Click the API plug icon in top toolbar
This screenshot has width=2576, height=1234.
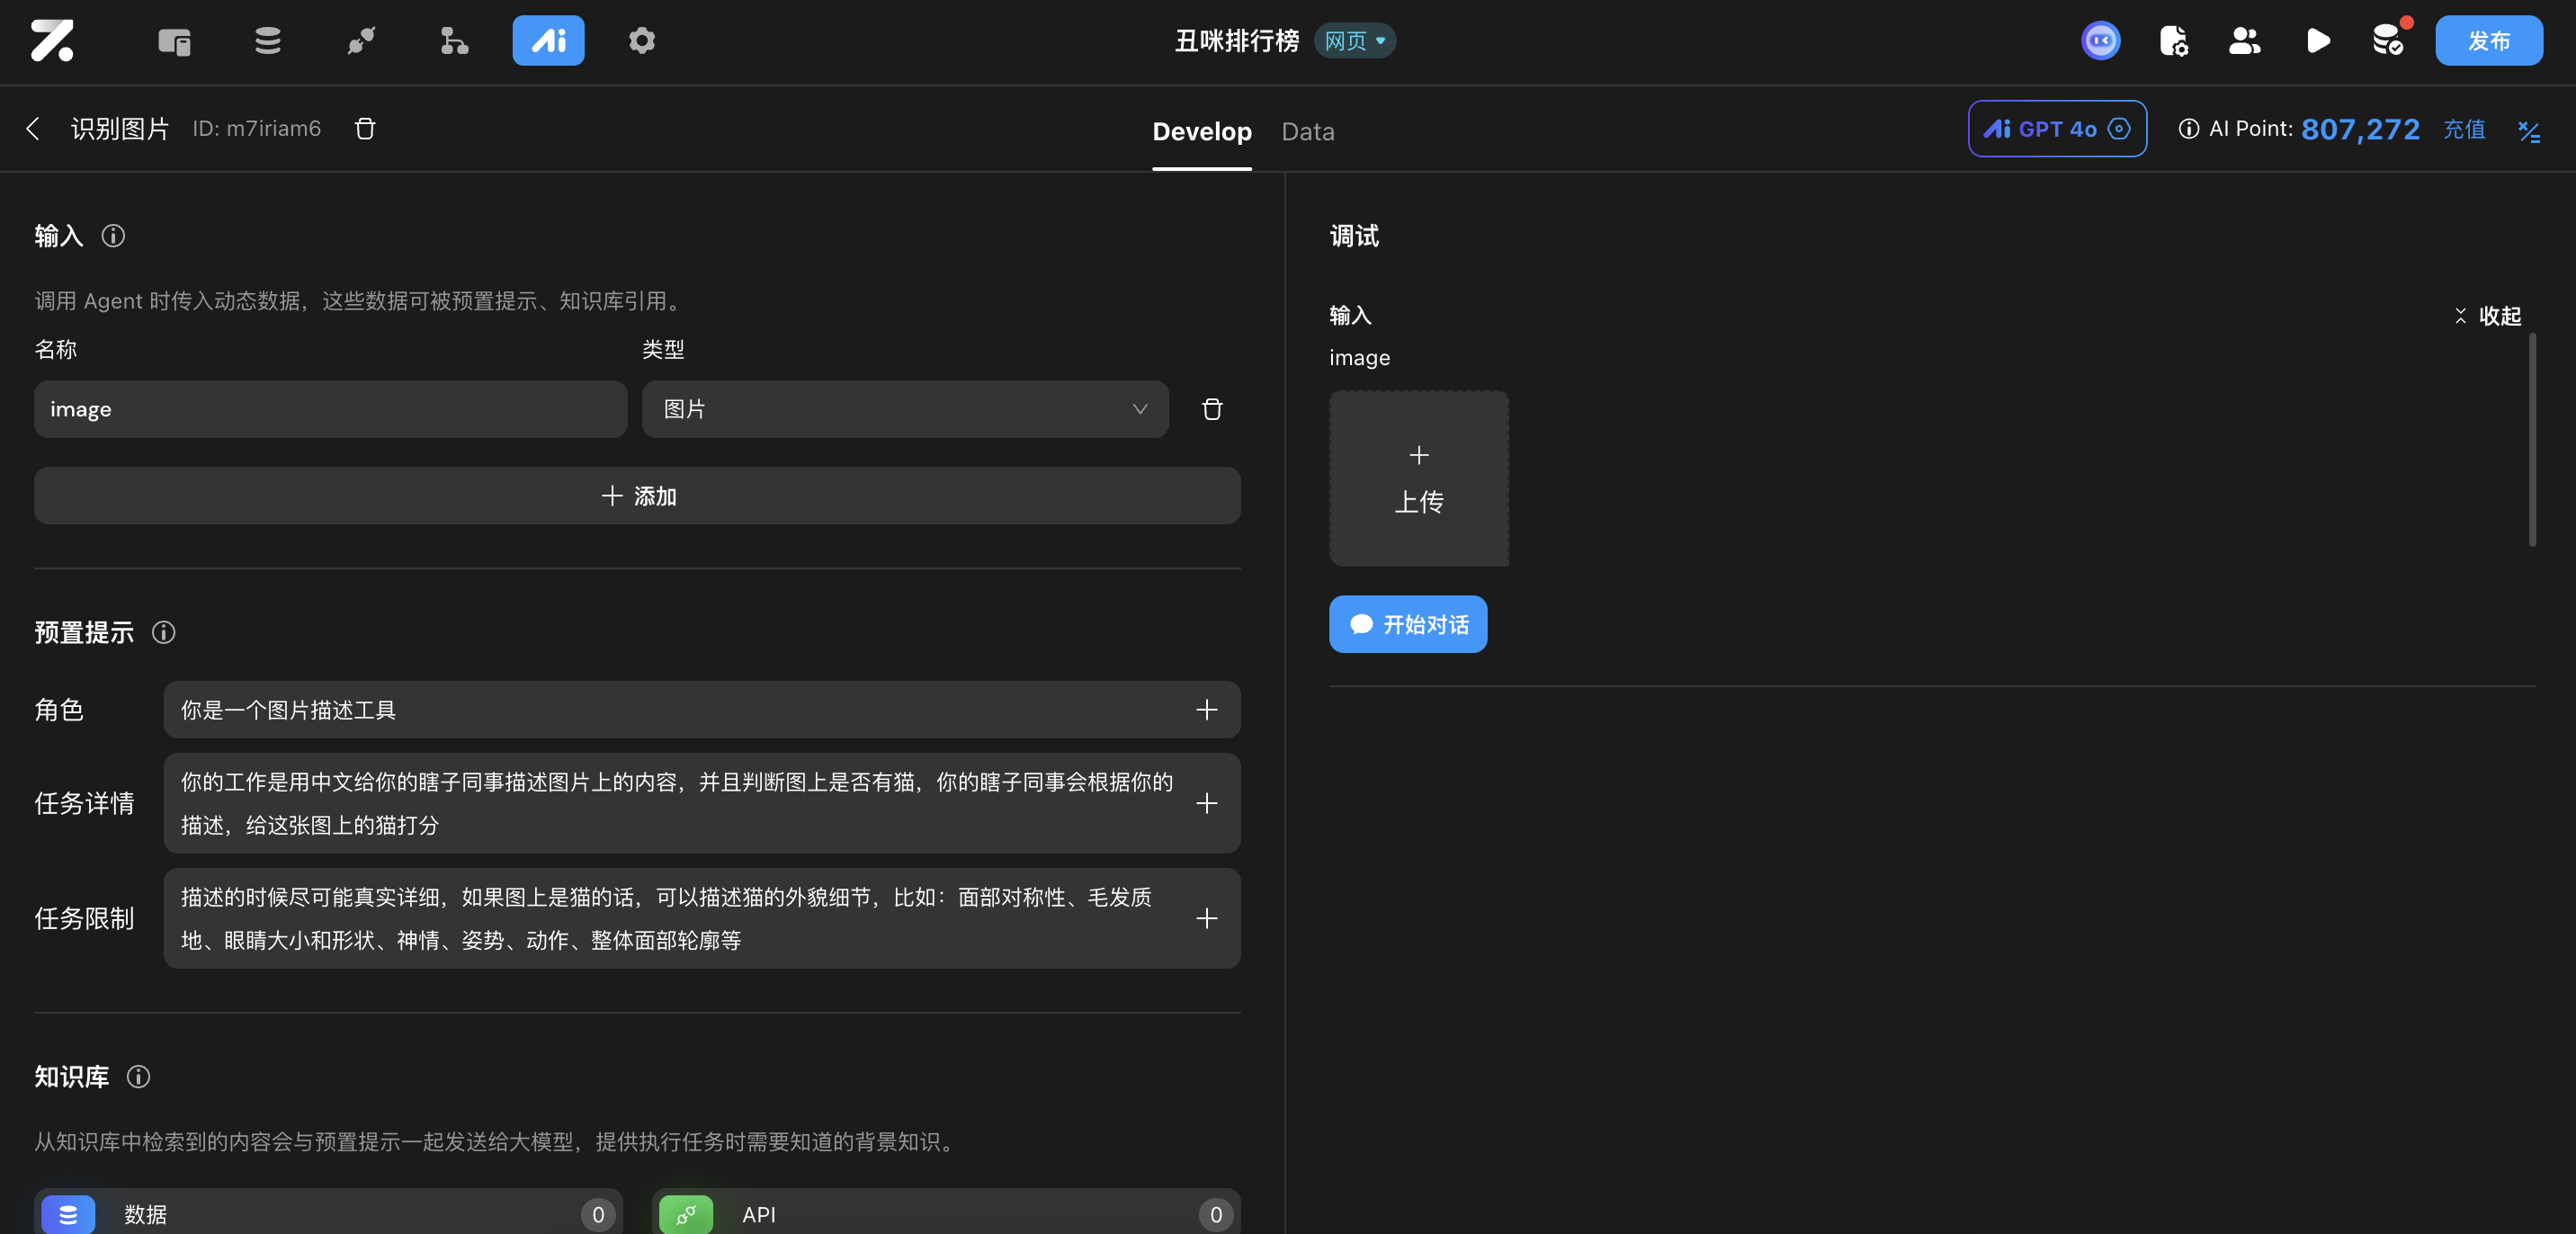(361, 41)
